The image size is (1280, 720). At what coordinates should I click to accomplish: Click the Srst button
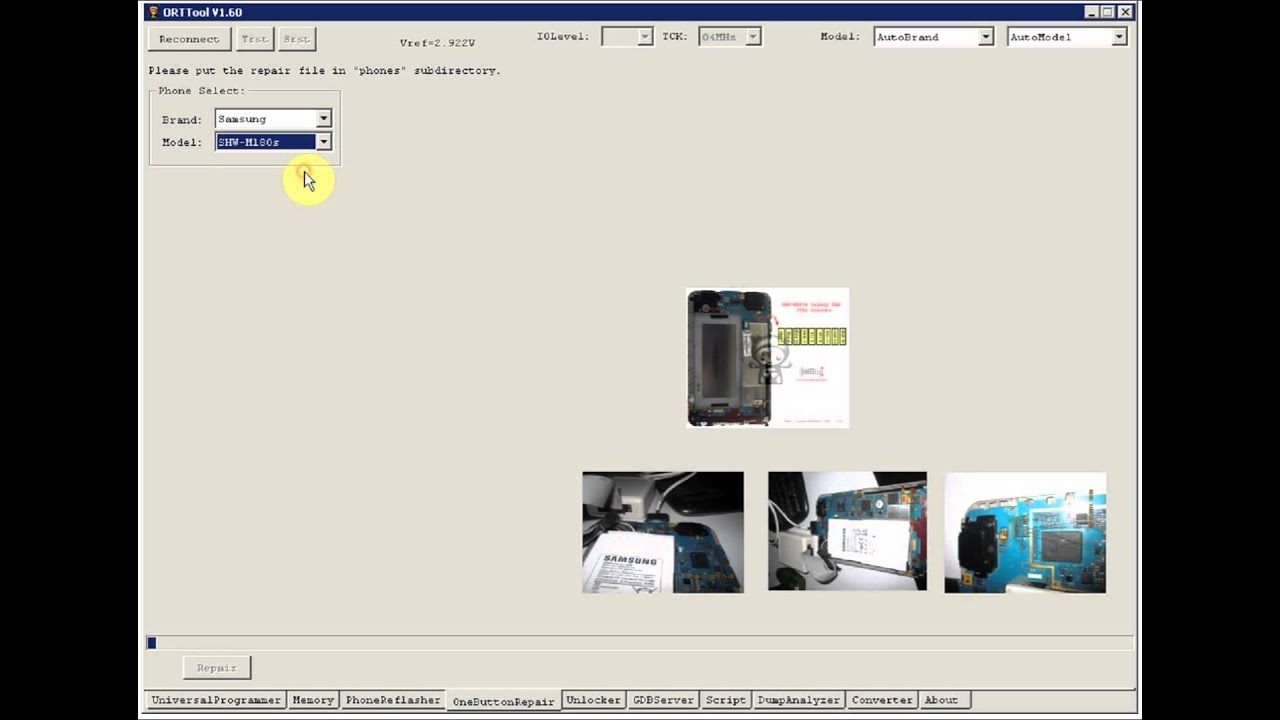coord(296,39)
